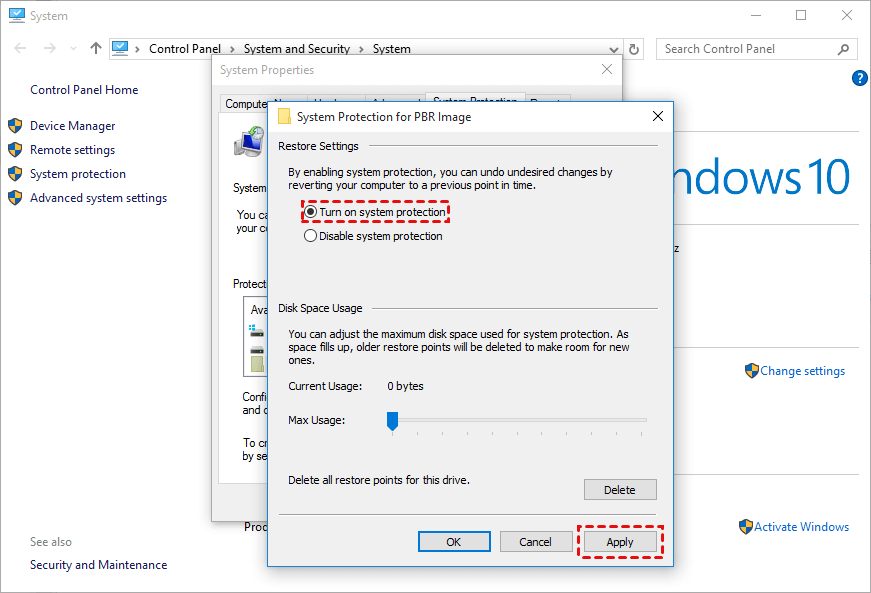Select the System Protection tab
The image size is (871, 593).
[x=475, y=98]
